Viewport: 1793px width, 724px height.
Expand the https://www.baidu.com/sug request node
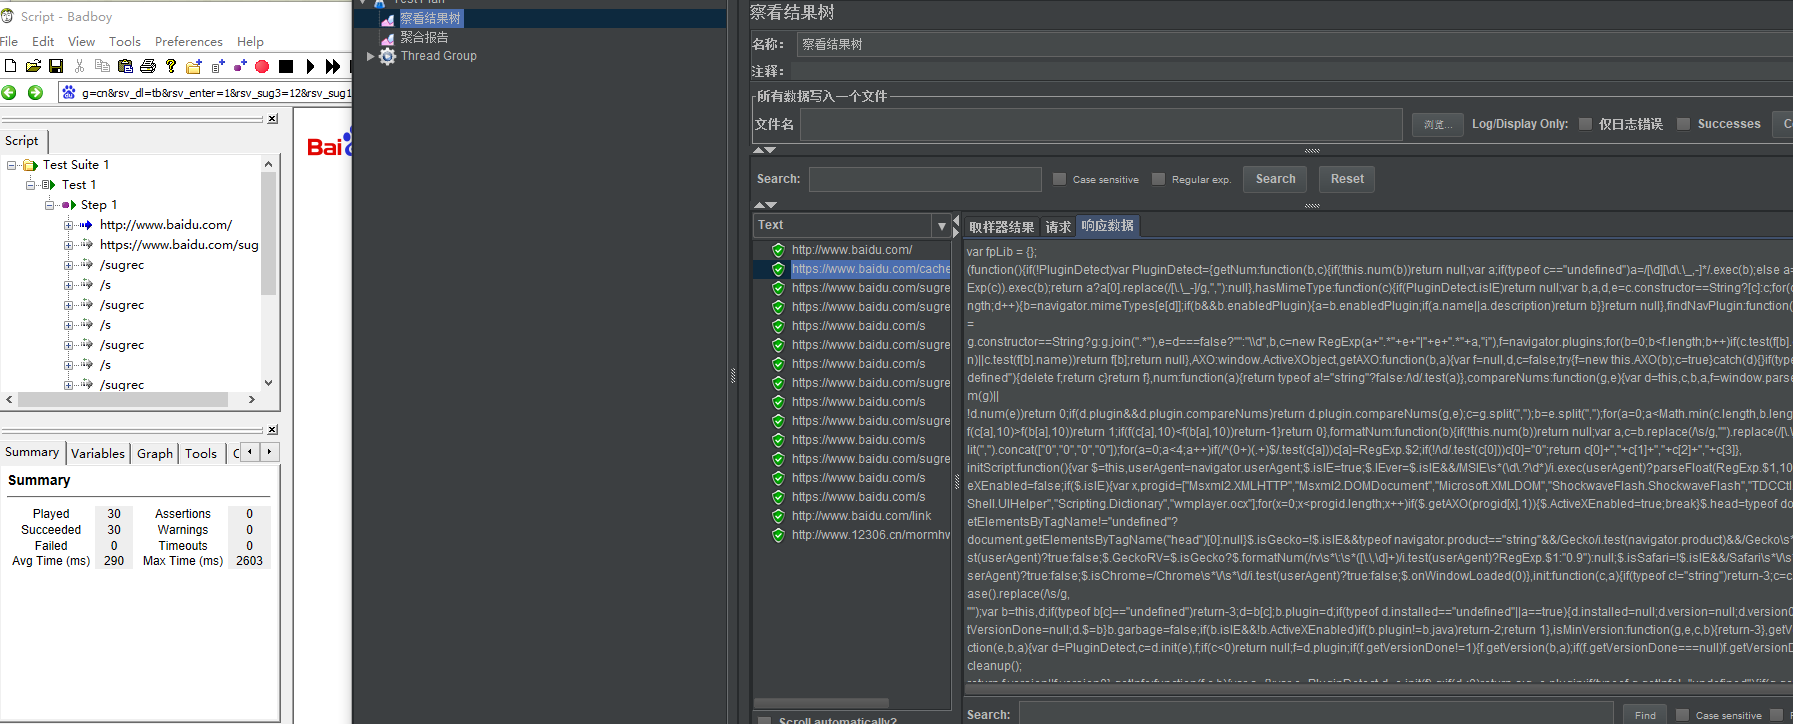pos(69,245)
